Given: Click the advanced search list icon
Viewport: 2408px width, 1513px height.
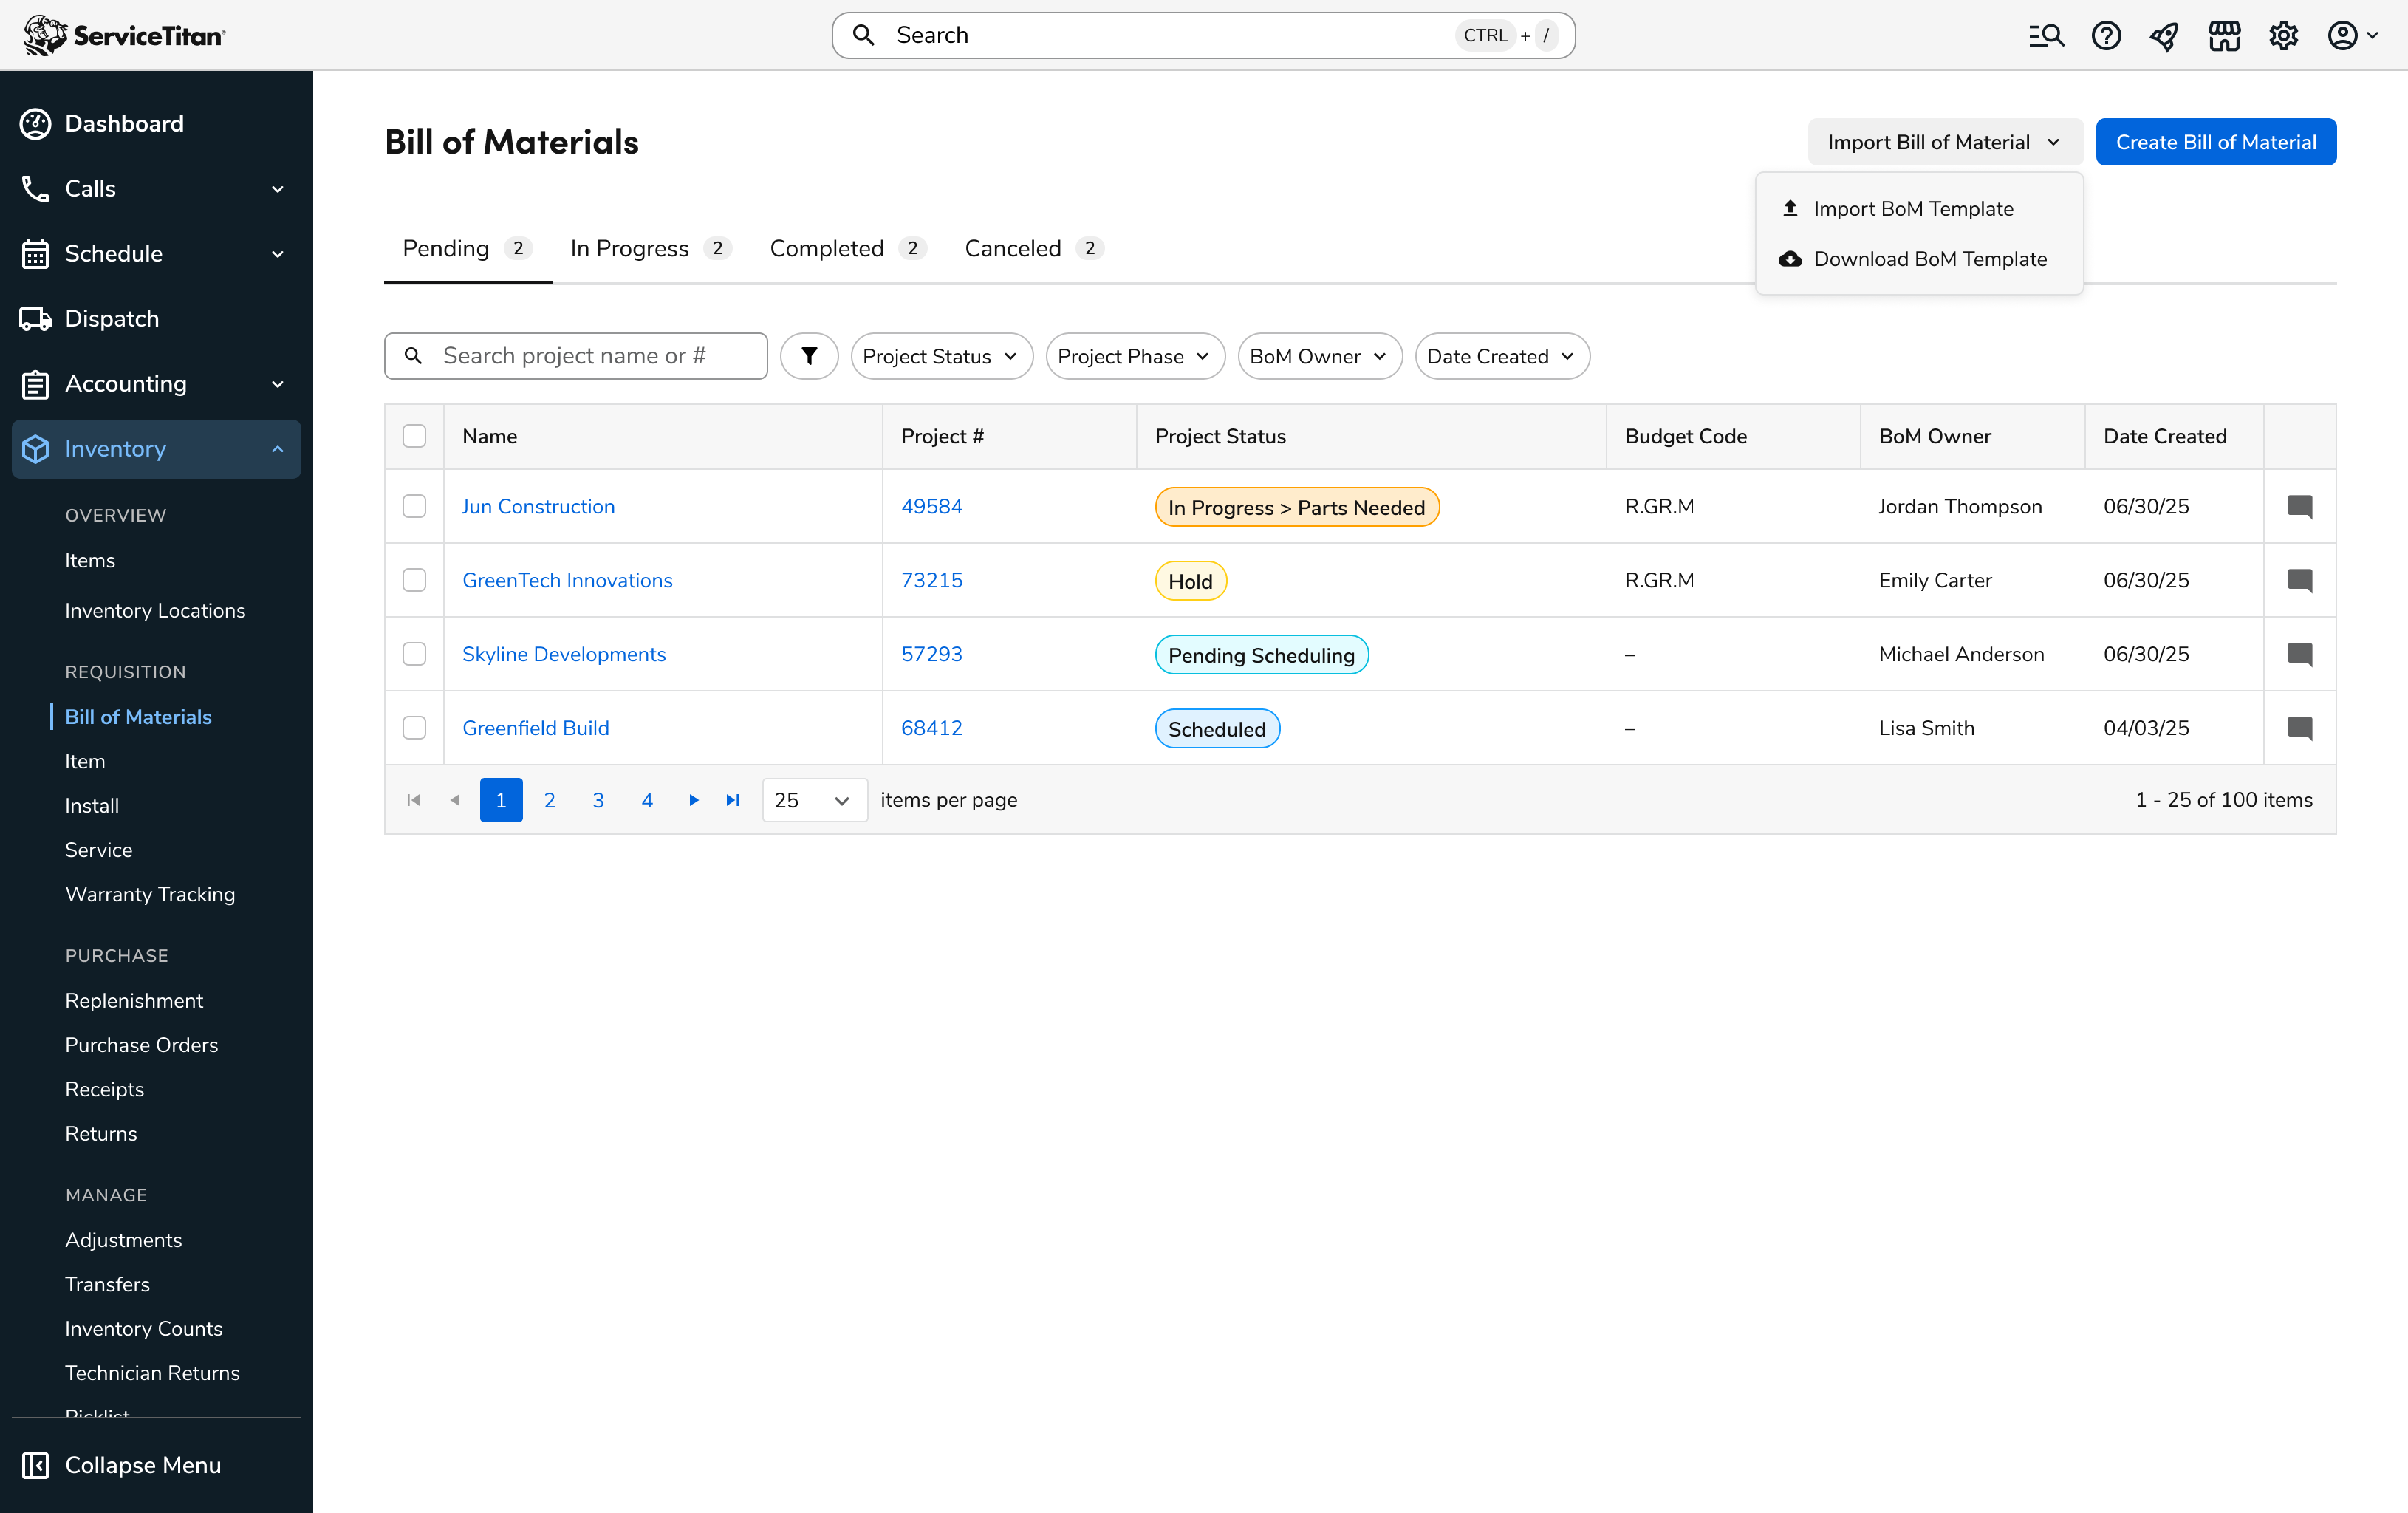Looking at the screenshot, I should click(2045, 36).
